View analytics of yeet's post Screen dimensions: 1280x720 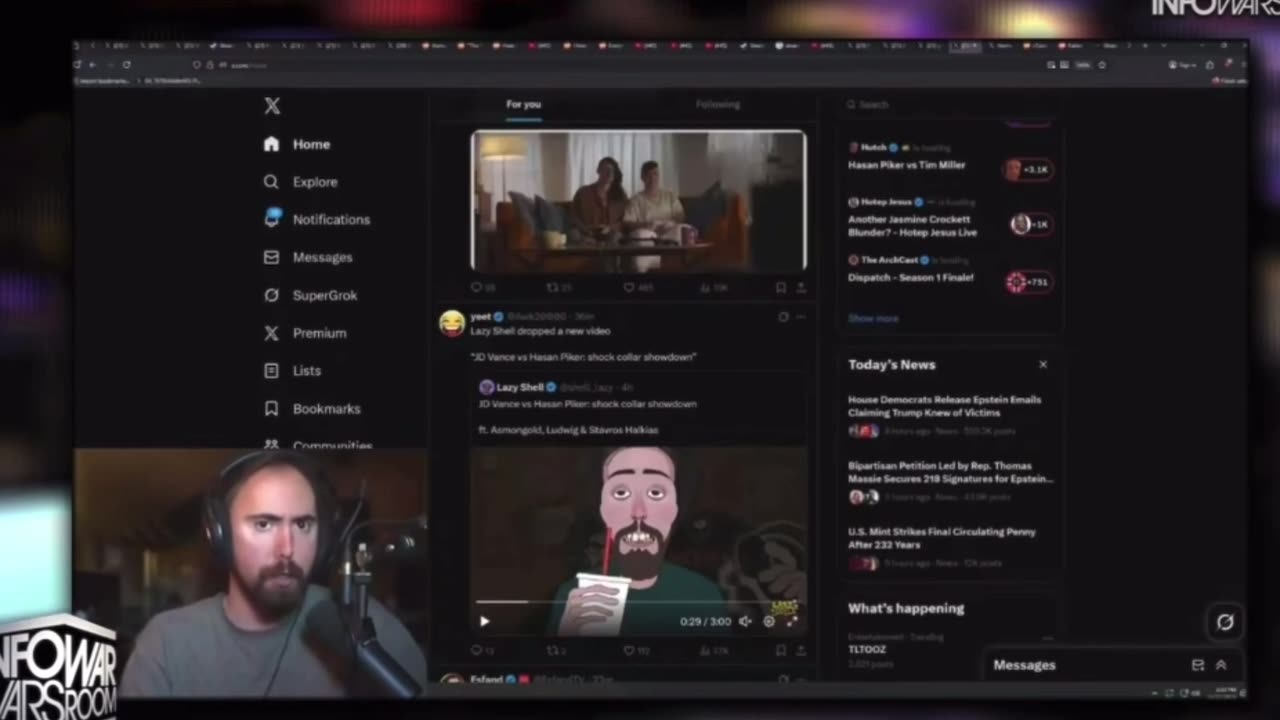714,651
